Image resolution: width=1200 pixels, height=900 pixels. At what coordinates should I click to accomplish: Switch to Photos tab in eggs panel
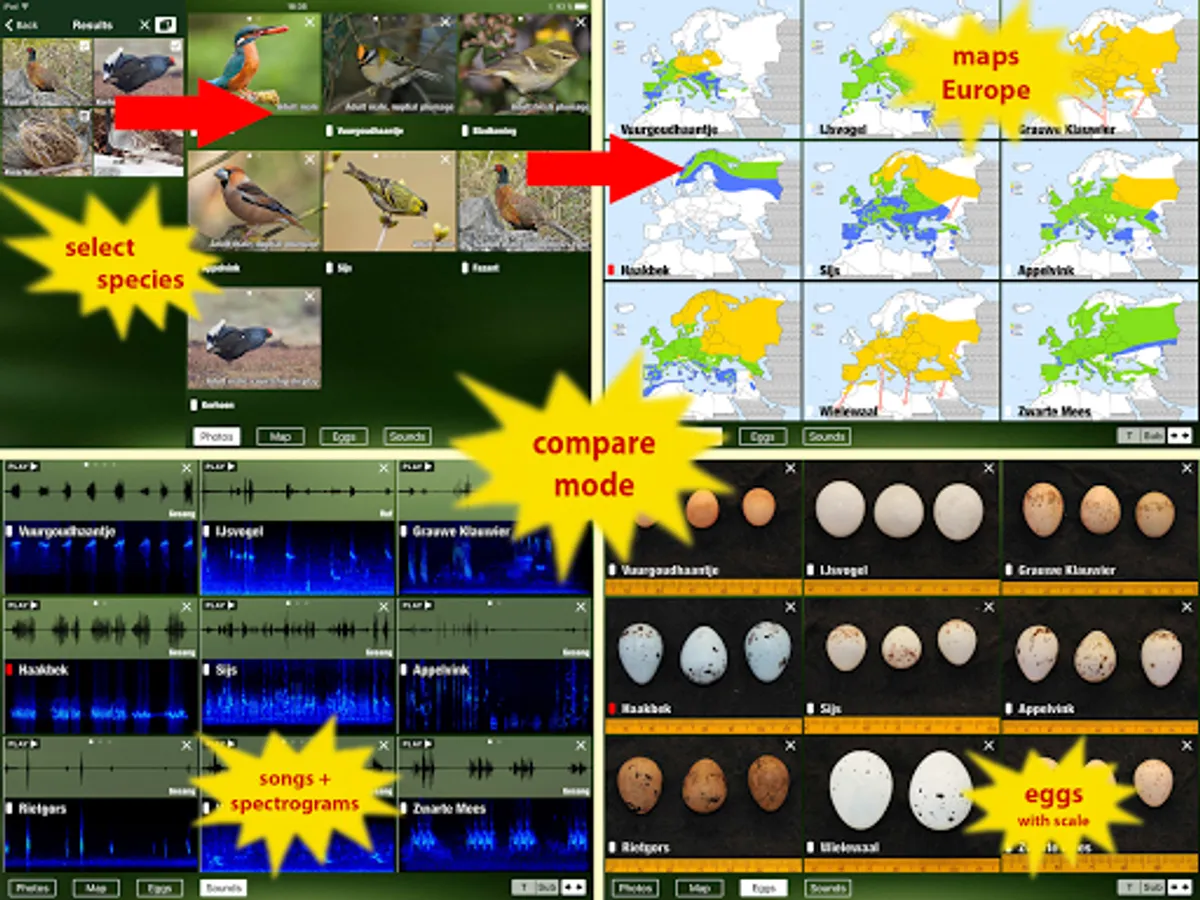click(636, 887)
